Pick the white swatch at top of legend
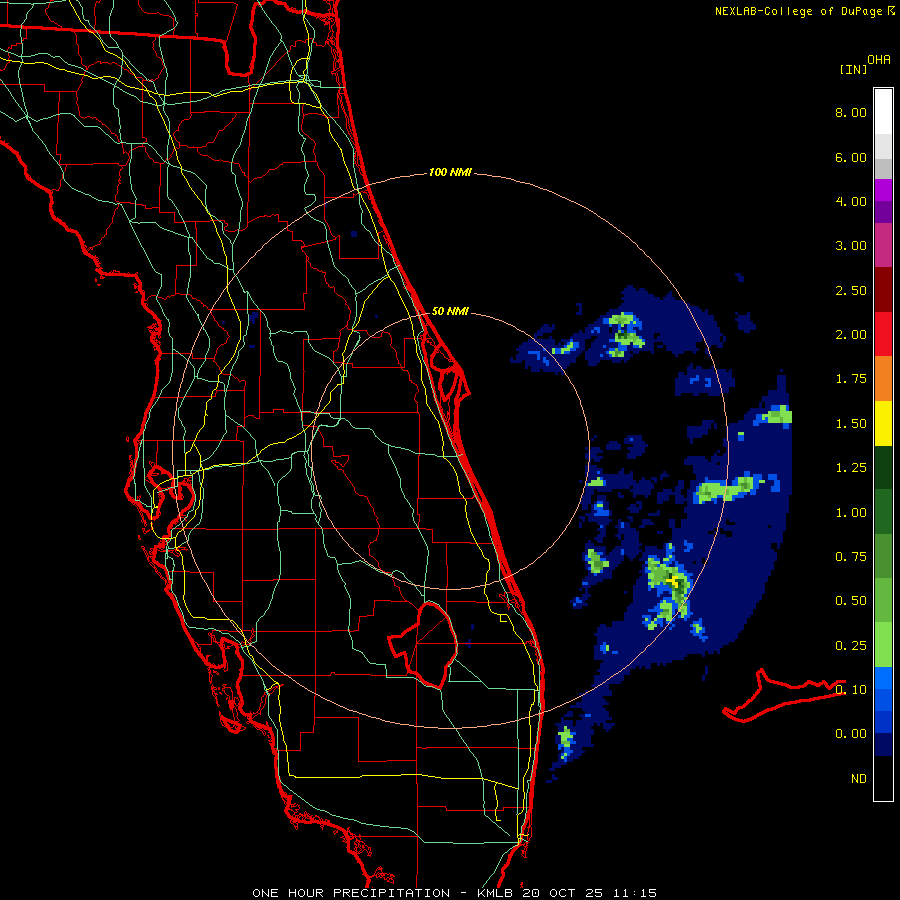Viewport: 900px width, 900px height. pos(883,112)
